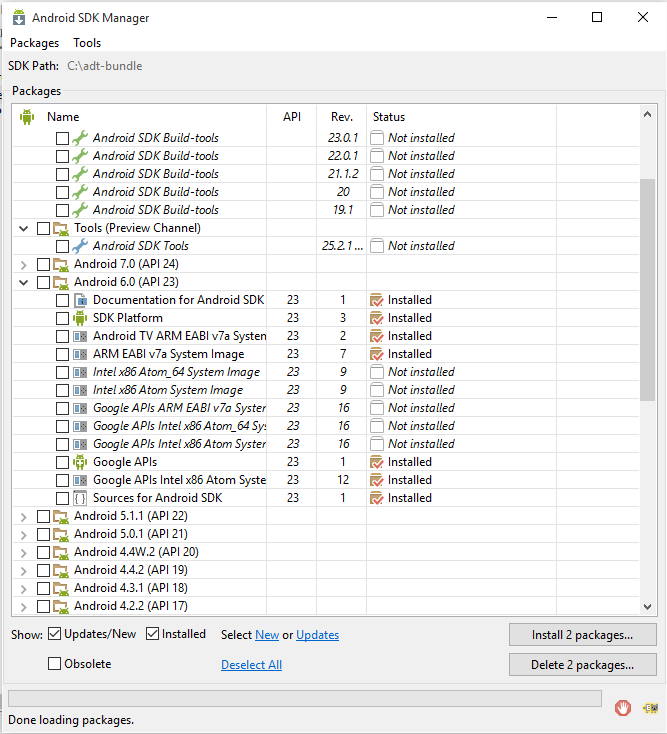667x734 pixels.
Task: Click the Android 5.1.1 (API 22) folder icon
Action: click(61, 516)
